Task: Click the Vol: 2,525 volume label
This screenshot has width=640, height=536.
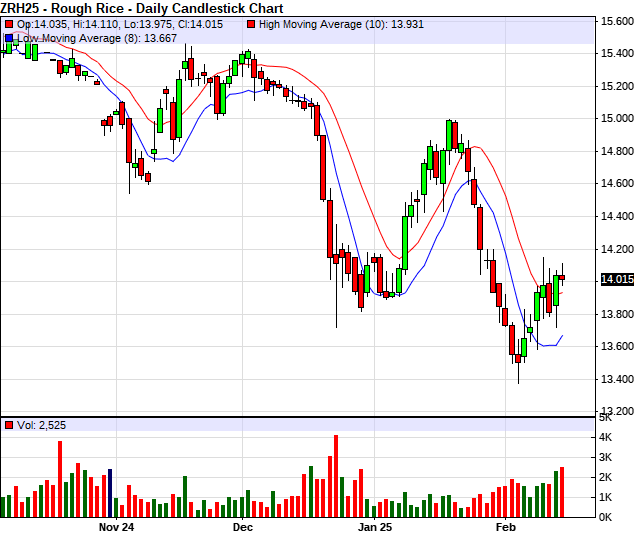Action: [x=44, y=425]
